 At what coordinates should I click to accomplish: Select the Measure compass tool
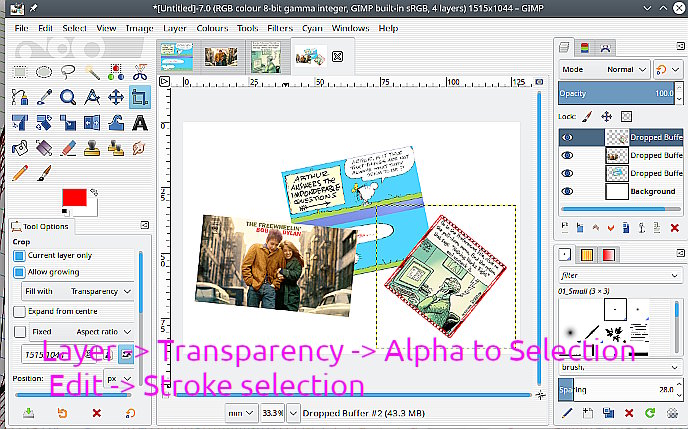tap(92, 97)
